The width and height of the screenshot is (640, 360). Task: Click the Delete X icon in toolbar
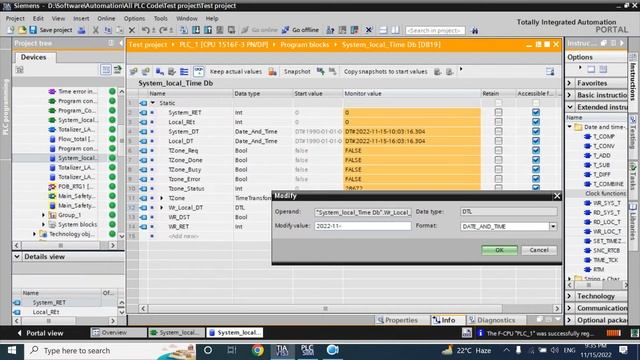click(131, 30)
